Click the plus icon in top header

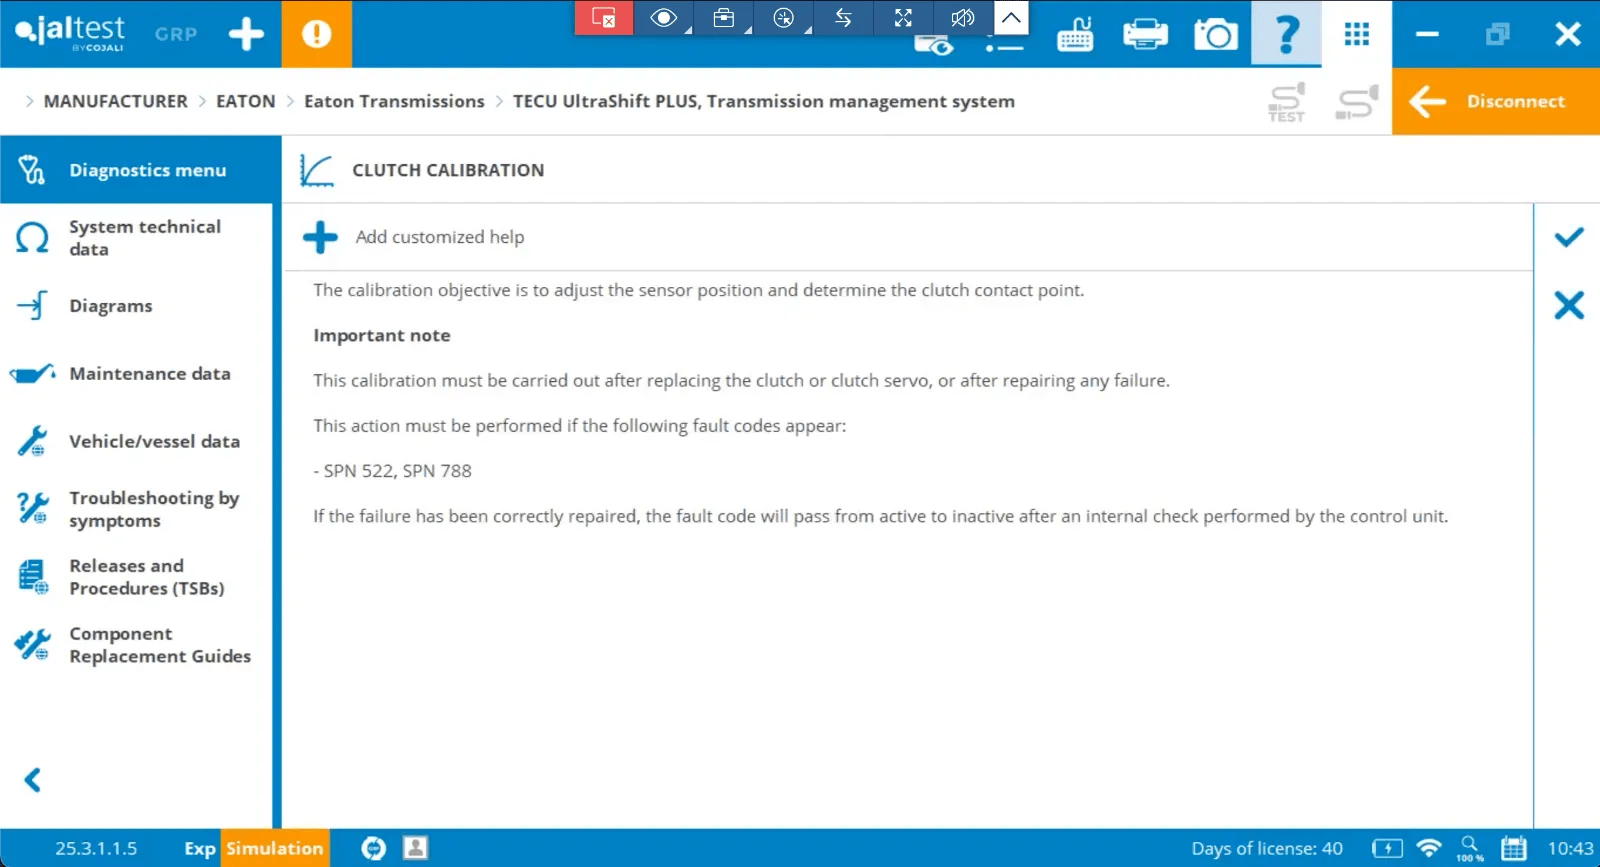(246, 34)
